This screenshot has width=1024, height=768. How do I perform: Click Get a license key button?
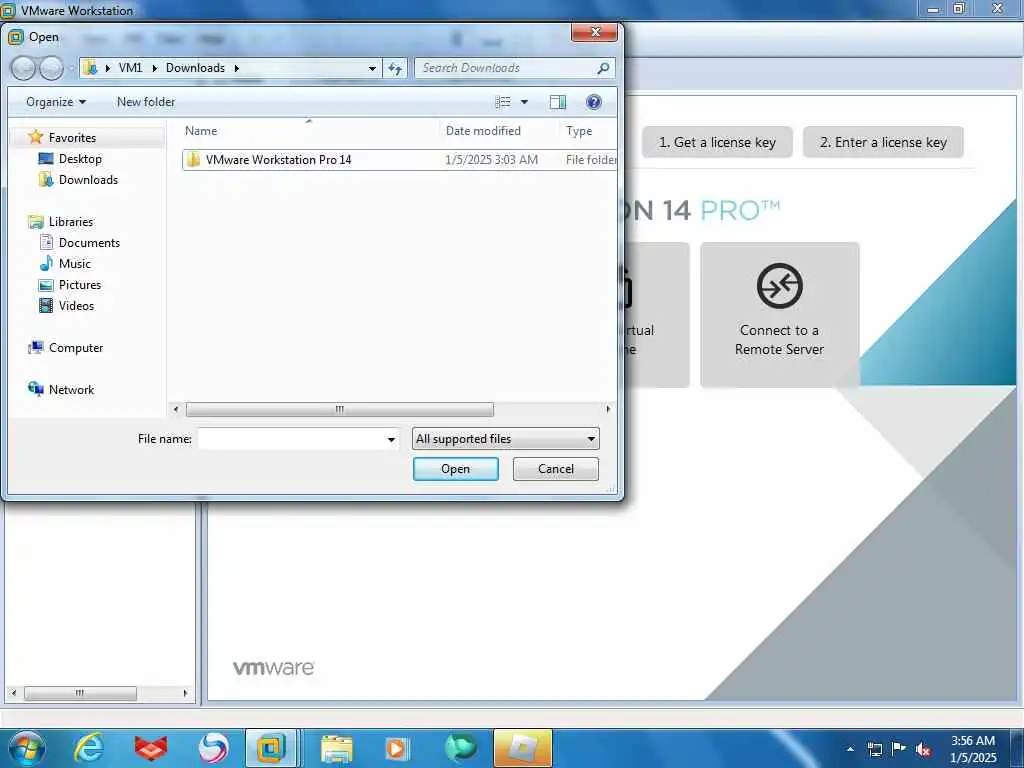pos(717,142)
